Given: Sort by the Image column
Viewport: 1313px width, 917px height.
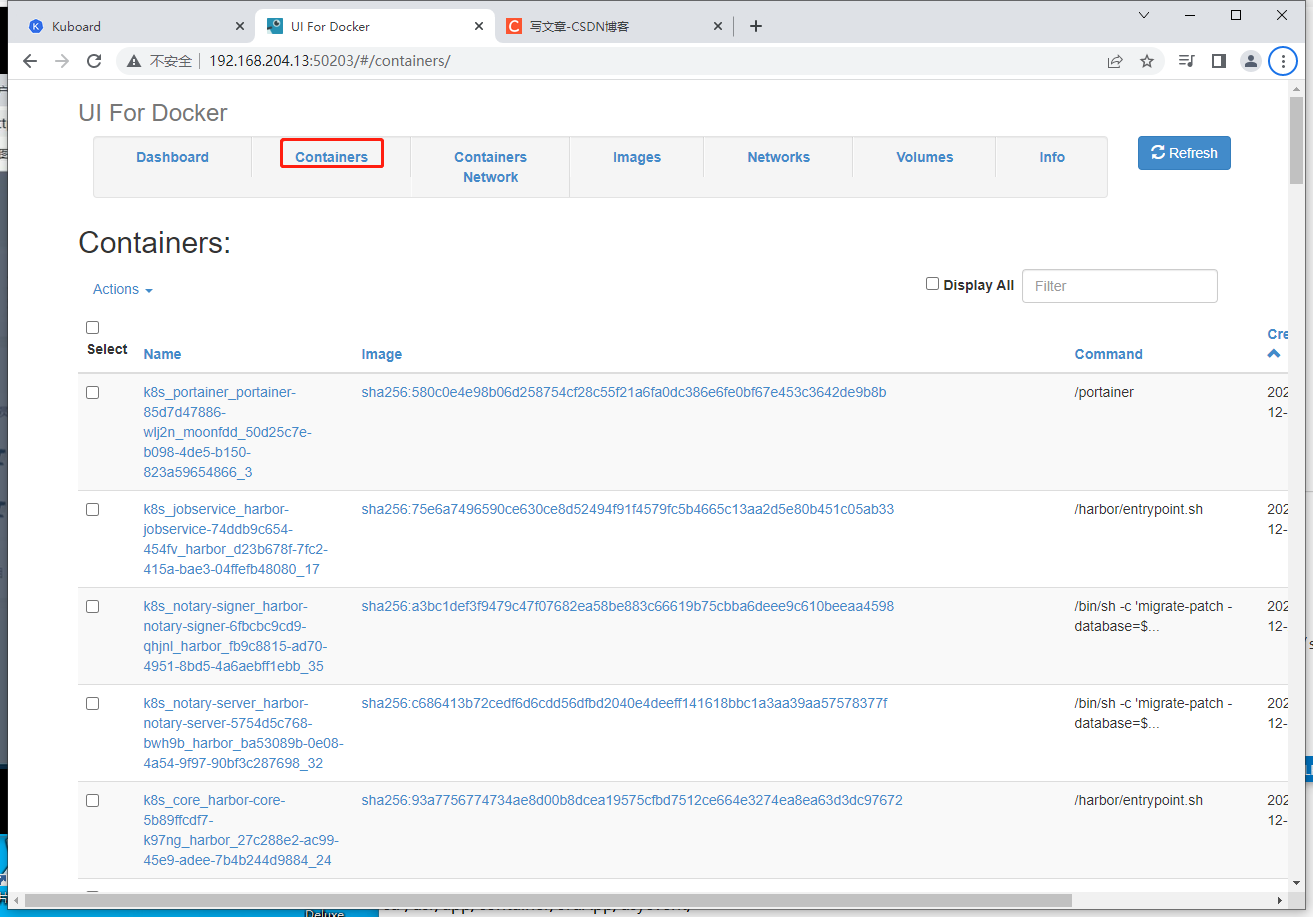Looking at the screenshot, I should point(382,354).
